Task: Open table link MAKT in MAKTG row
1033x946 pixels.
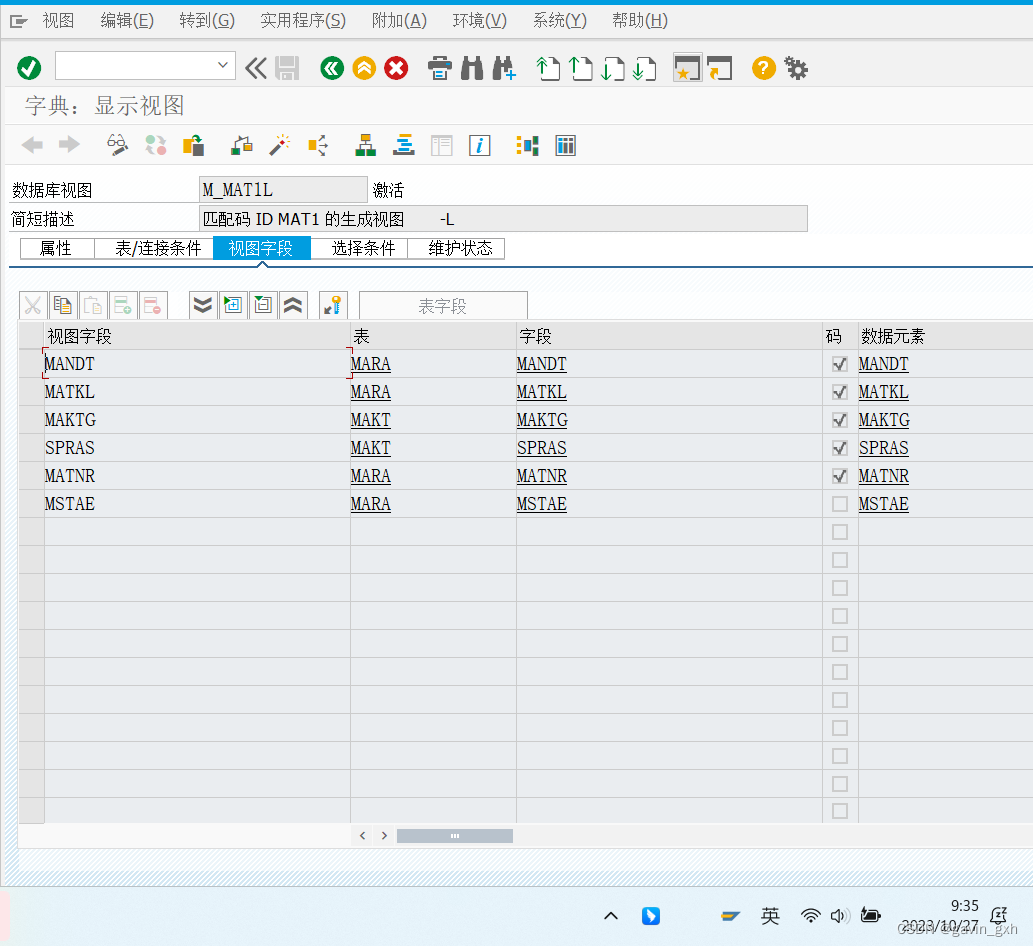Action: coord(370,420)
